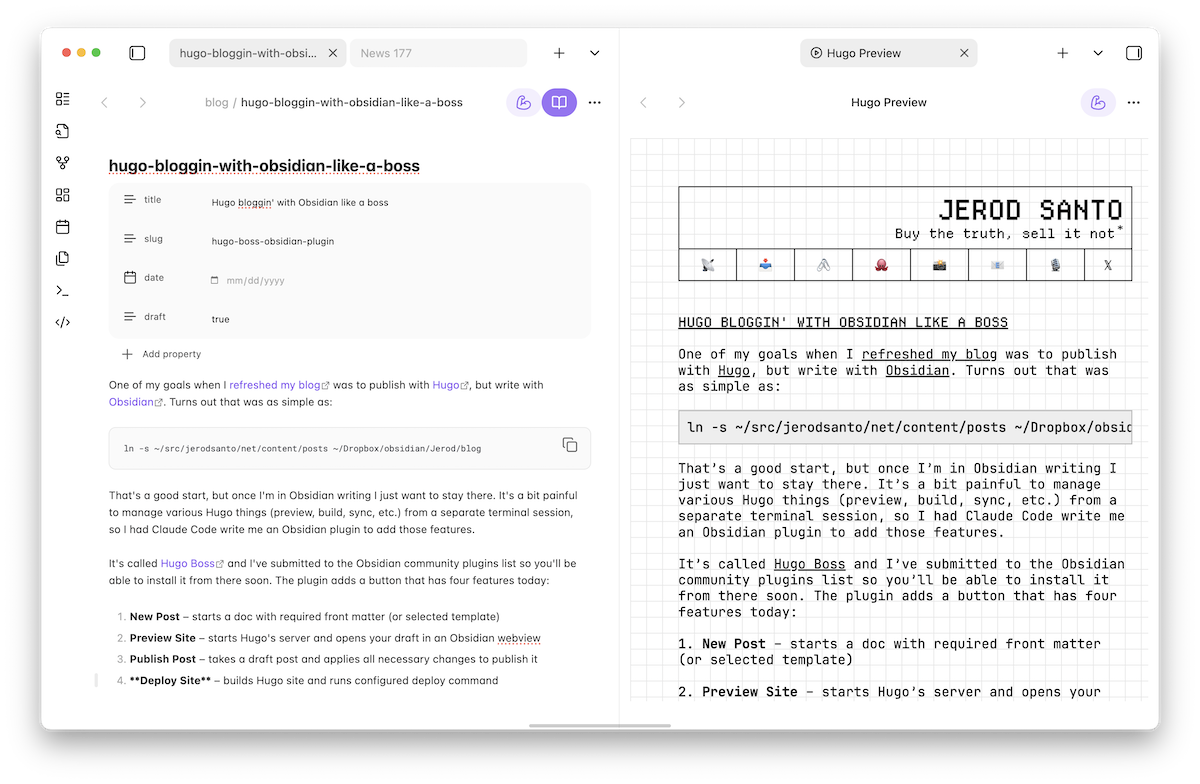The image size is (1200, 784).
Task: Switch to the News 177 tab
Action: [436, 53]
